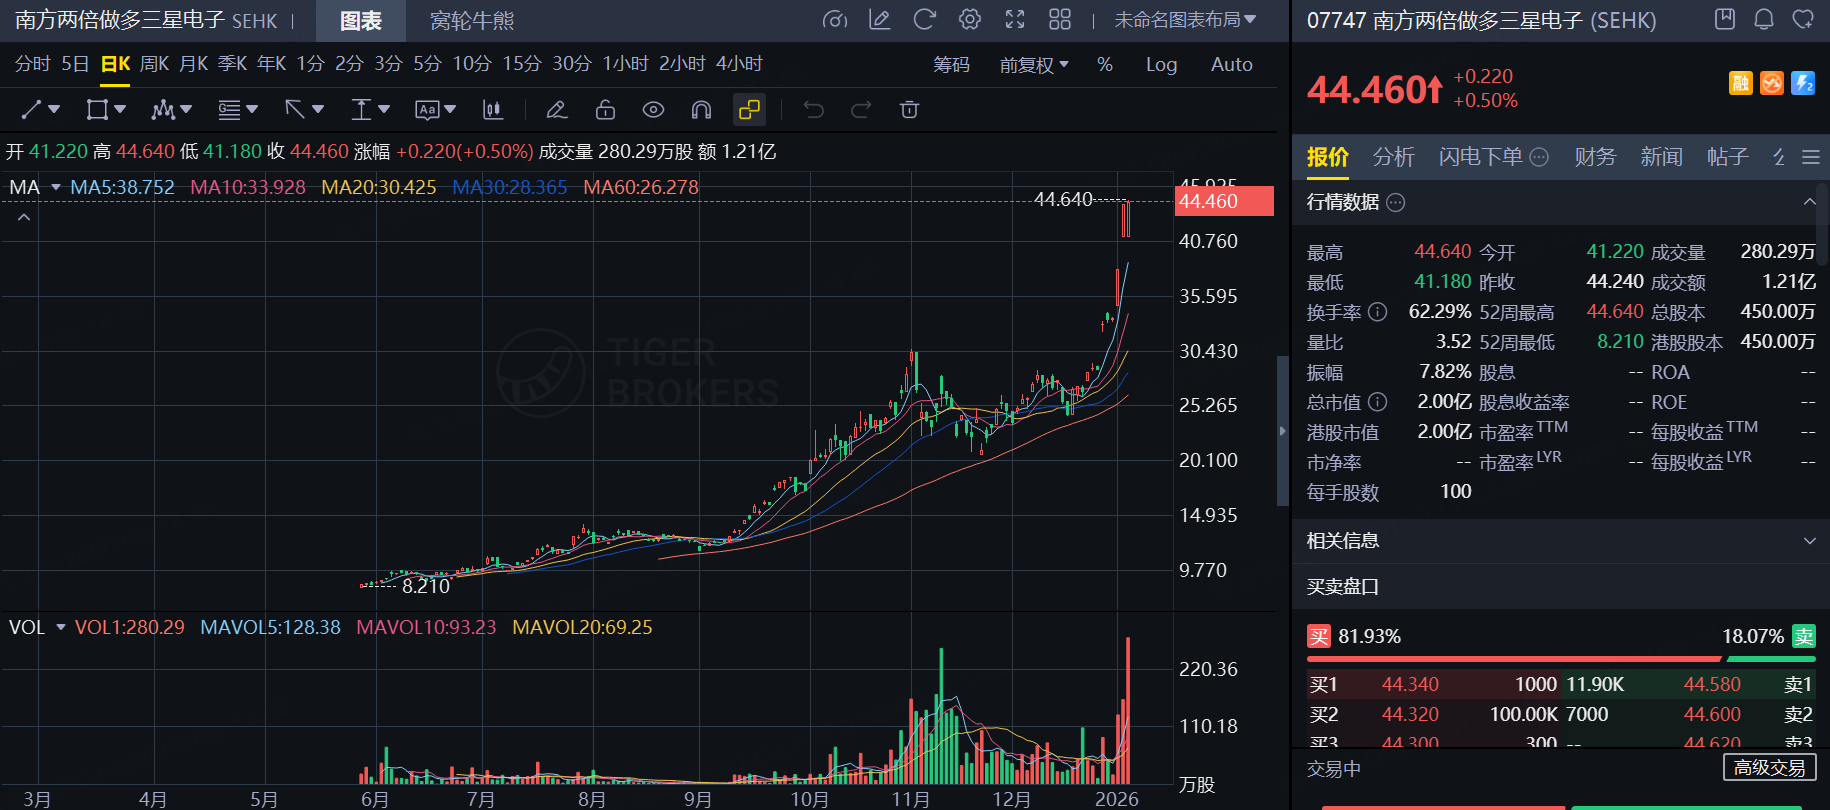Click the edit note icon in chart header

880,20
